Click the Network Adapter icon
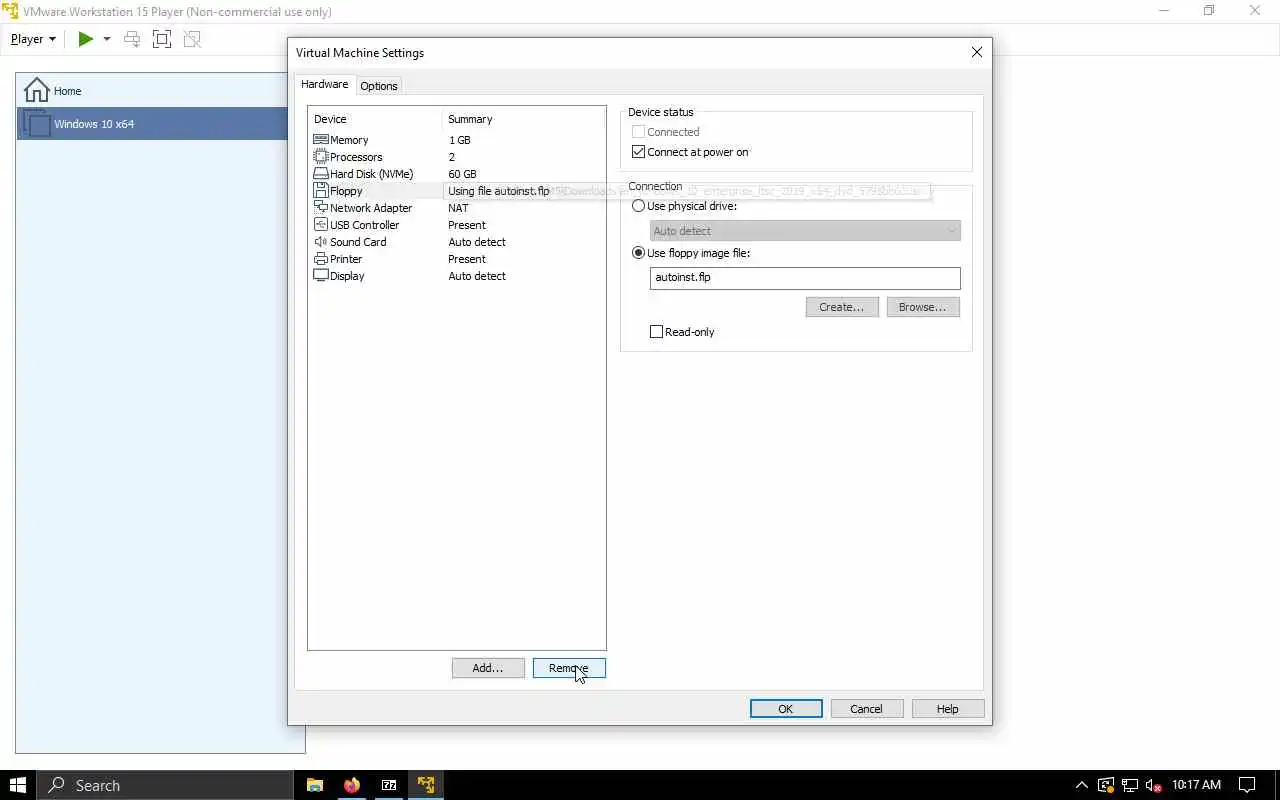The width and height of the screenshot is (1280, 800). (321, 208)
